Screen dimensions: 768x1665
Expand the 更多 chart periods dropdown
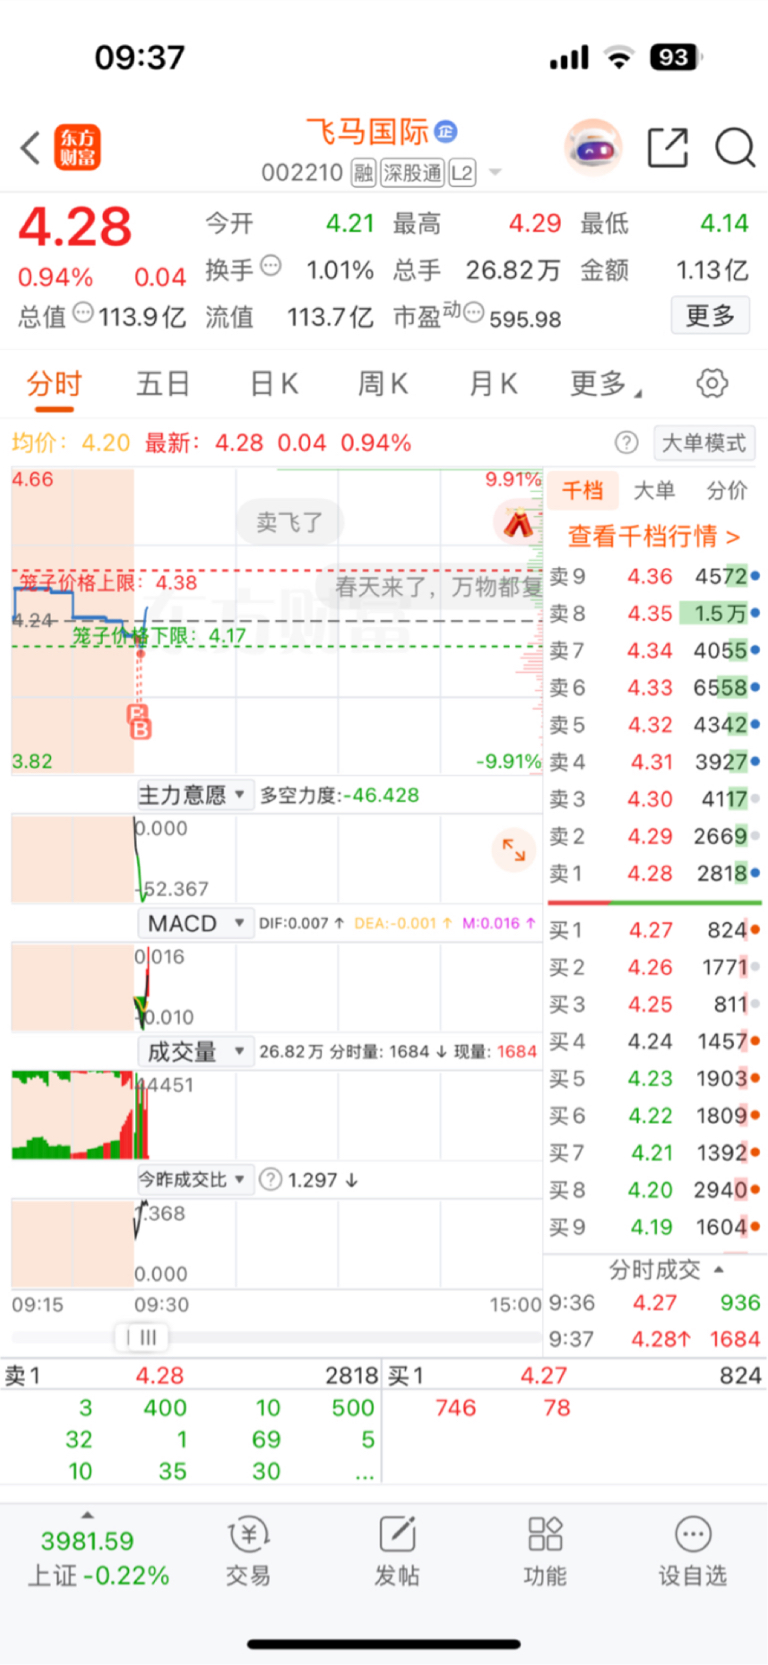coord(606,384)
